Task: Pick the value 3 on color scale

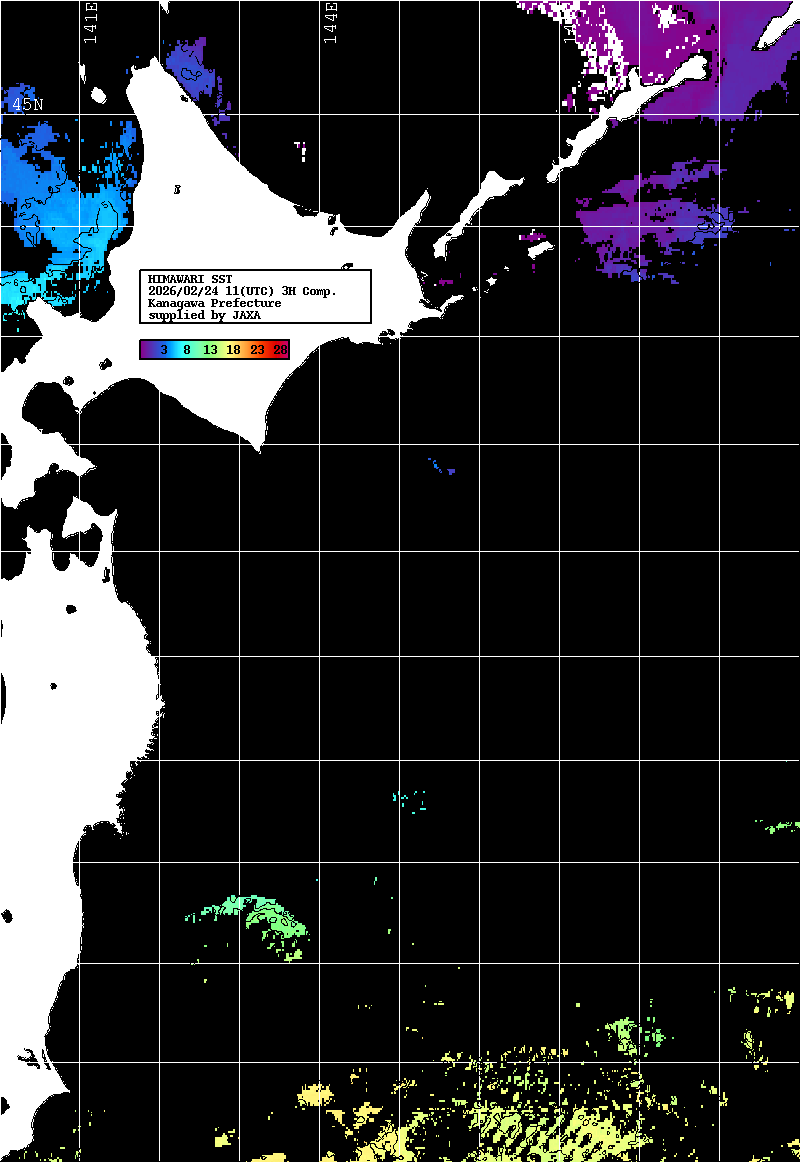Action: [163, 350]
